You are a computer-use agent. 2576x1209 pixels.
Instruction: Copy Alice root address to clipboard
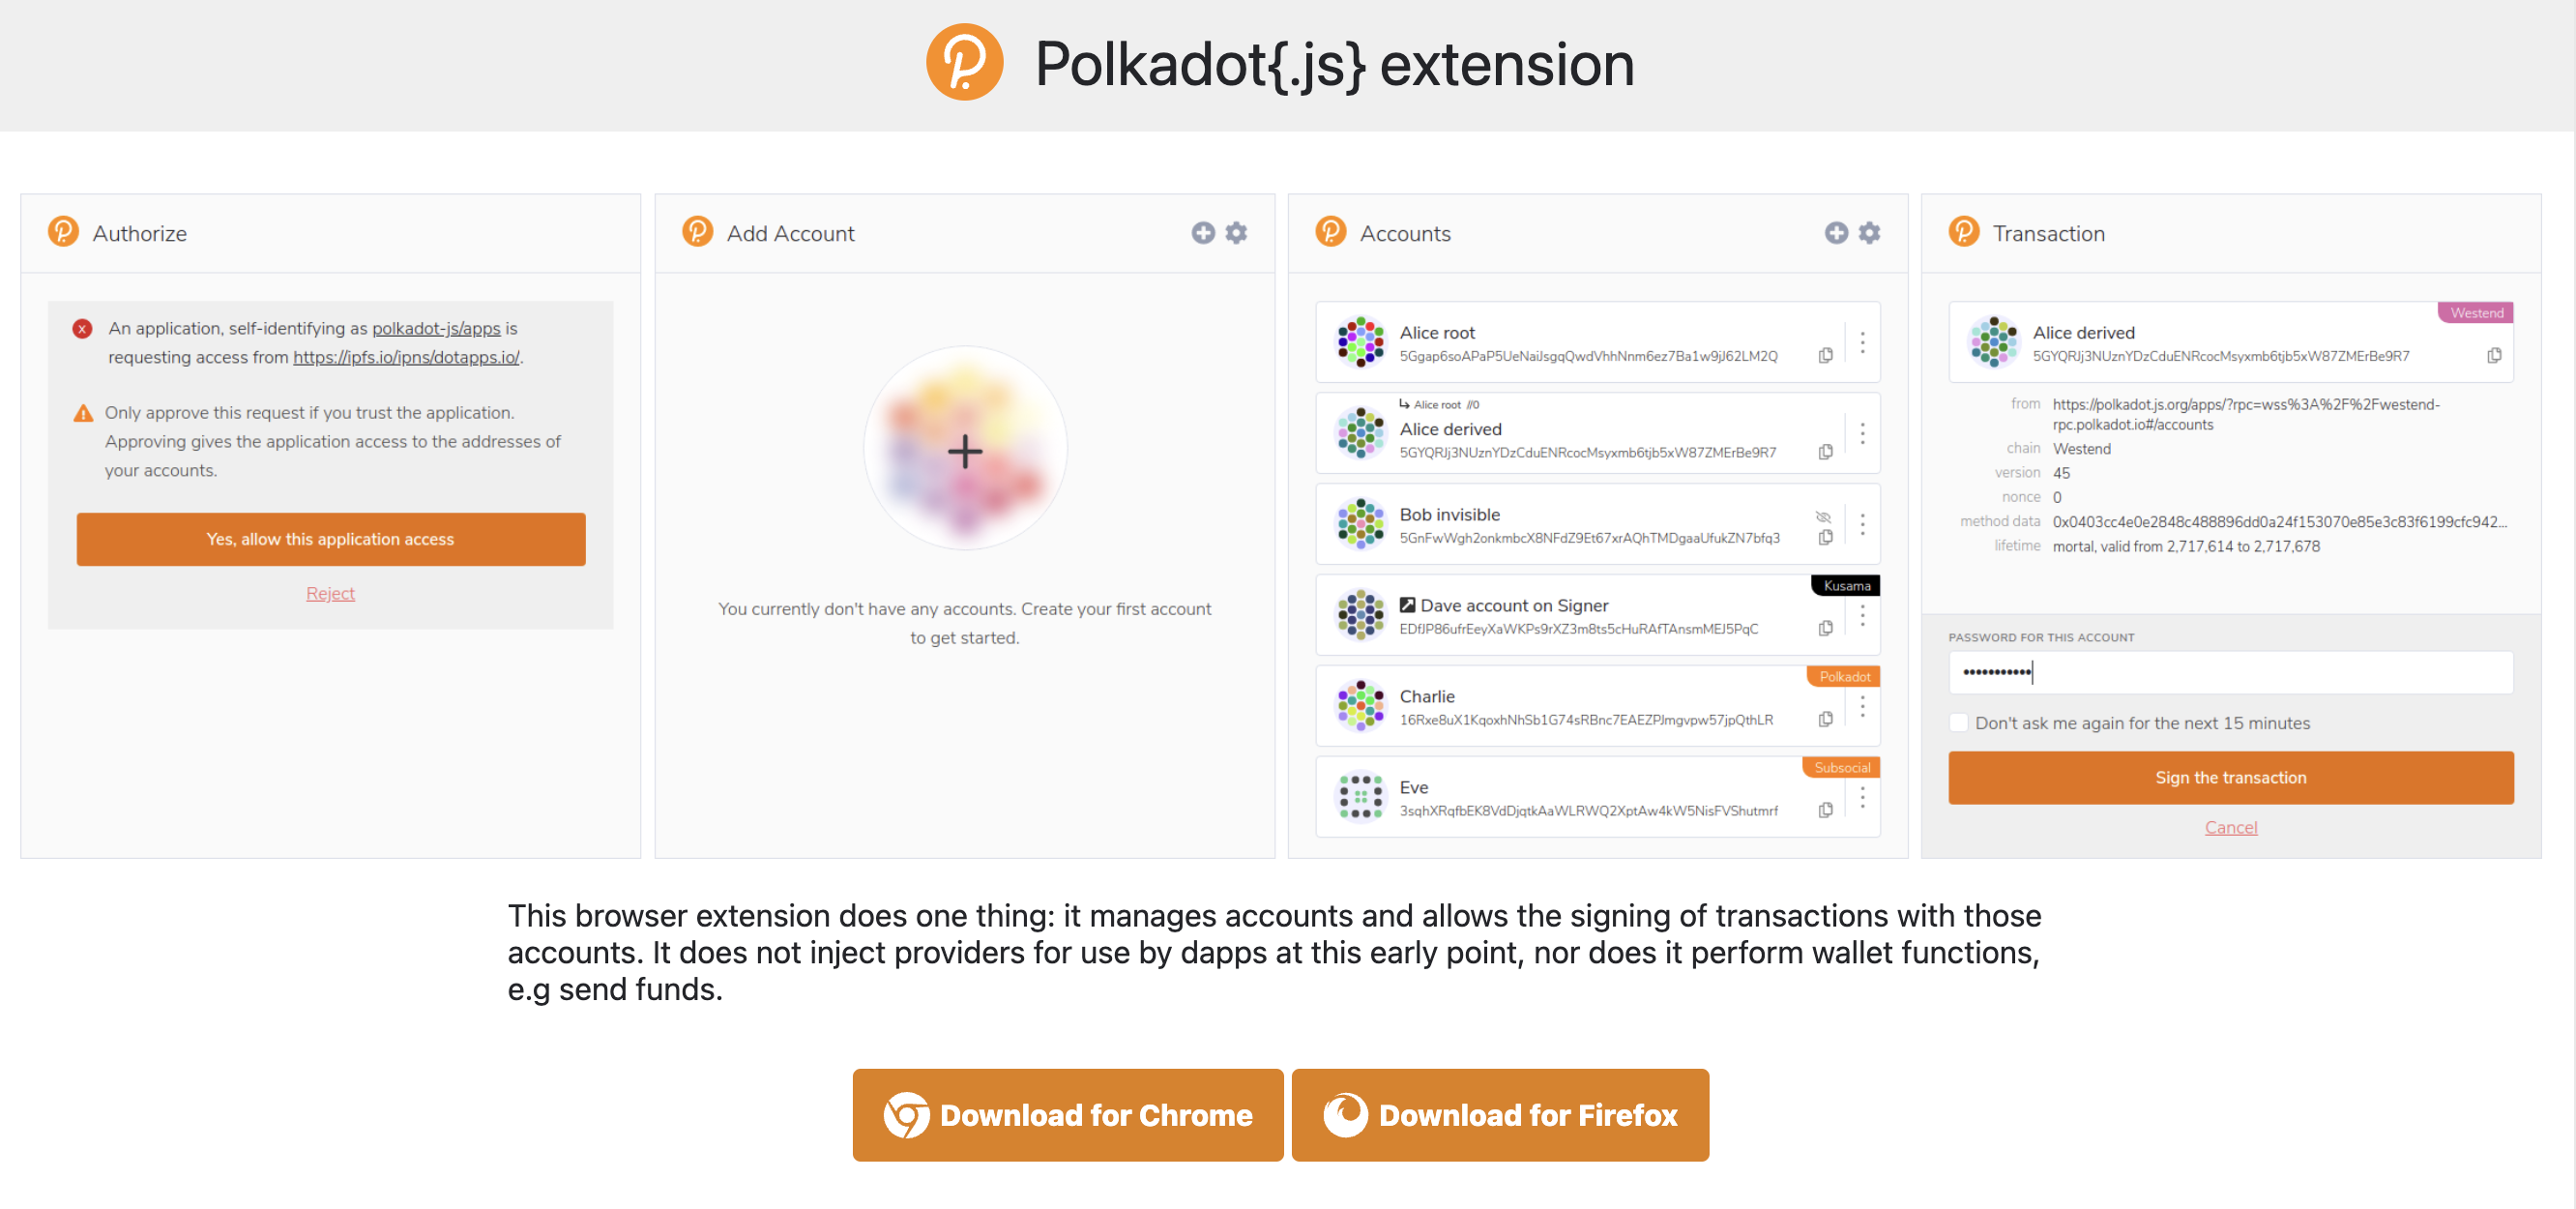point(1825,356)
